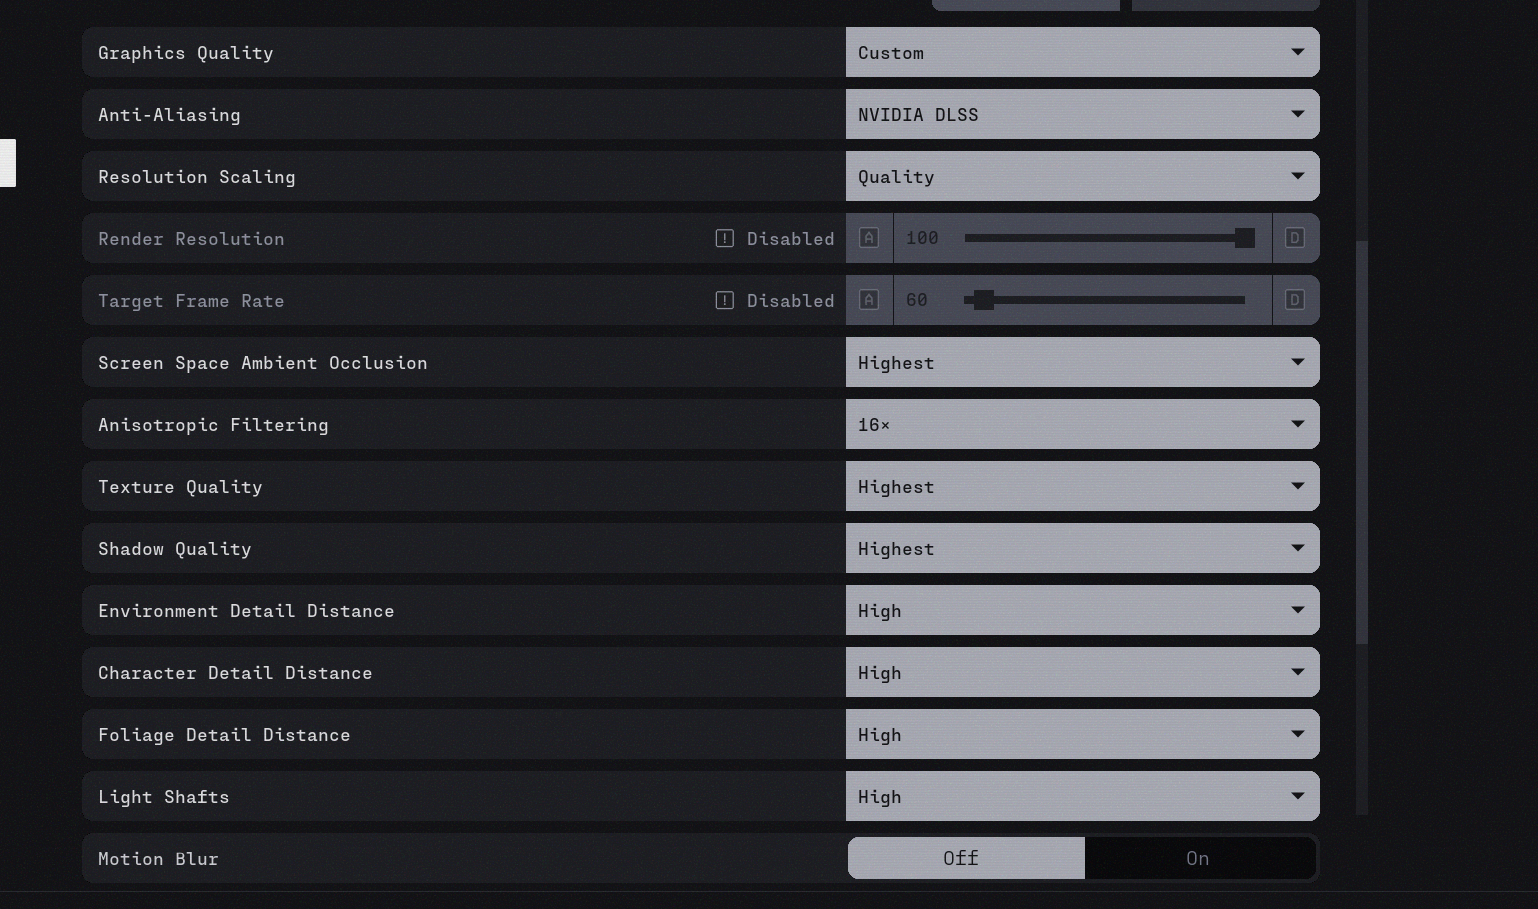Open the Light Shafts dropdown
1538x909 pixels.
point(1082,796)
